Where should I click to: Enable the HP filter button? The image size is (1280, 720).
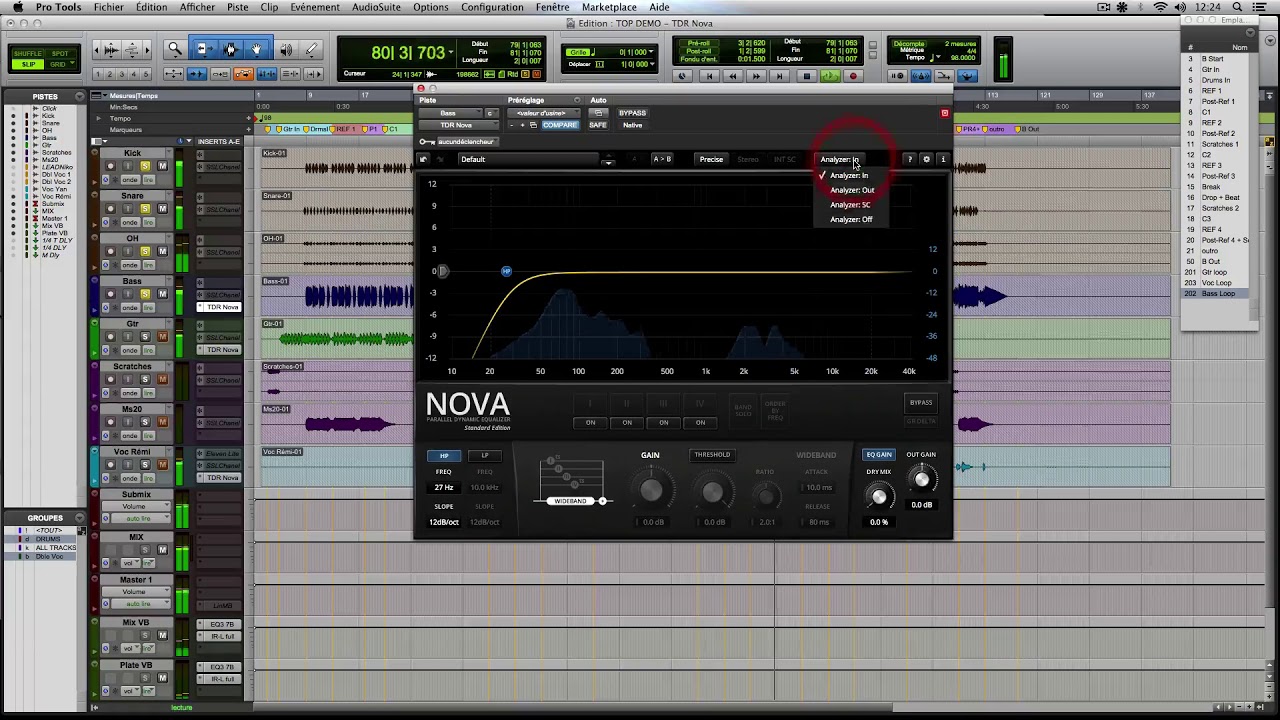(x=444, y=456)
